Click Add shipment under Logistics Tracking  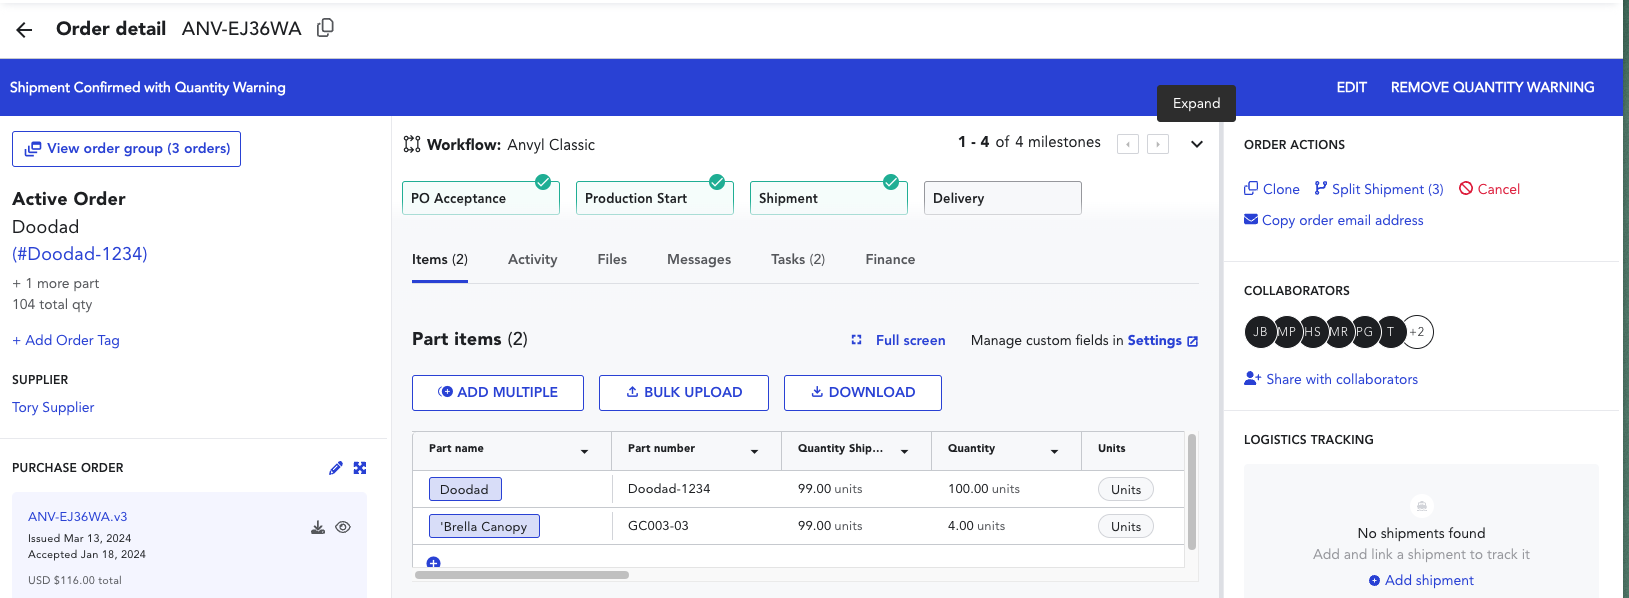1421,580
